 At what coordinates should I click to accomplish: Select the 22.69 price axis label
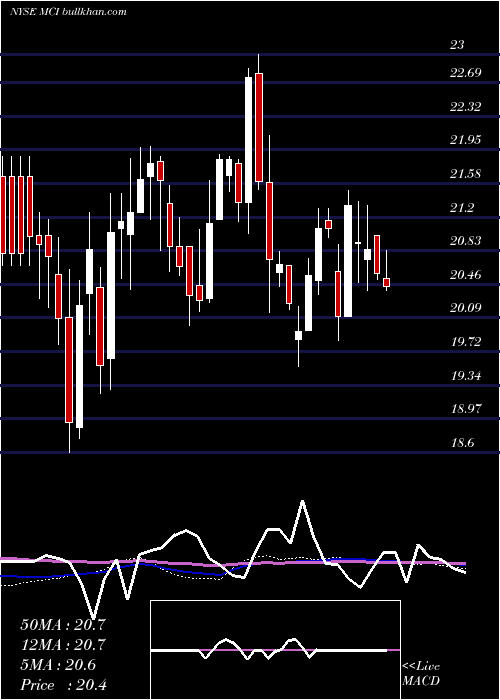pos(466,73)
